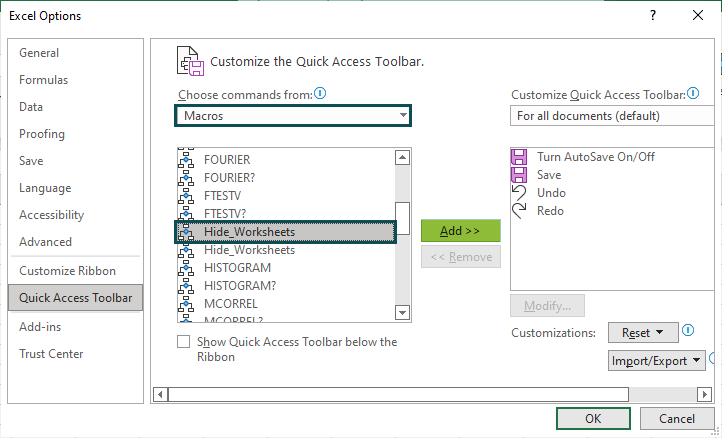Select the FOURIER? macro entry

[286, 177]
